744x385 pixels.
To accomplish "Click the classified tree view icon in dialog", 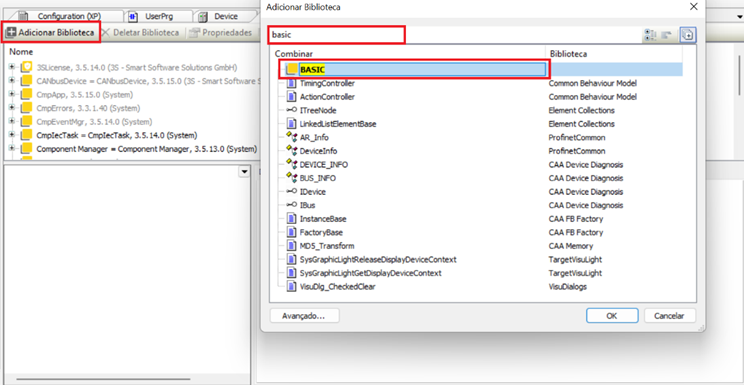I will click(650, 35).
